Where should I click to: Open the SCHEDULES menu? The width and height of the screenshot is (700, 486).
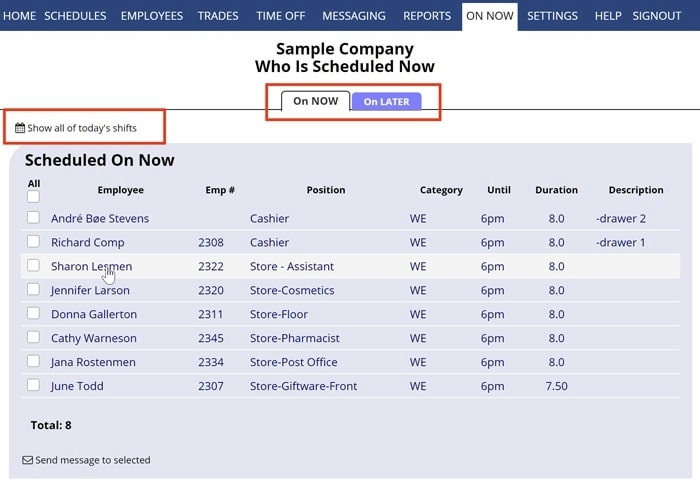tap(75, 16)
